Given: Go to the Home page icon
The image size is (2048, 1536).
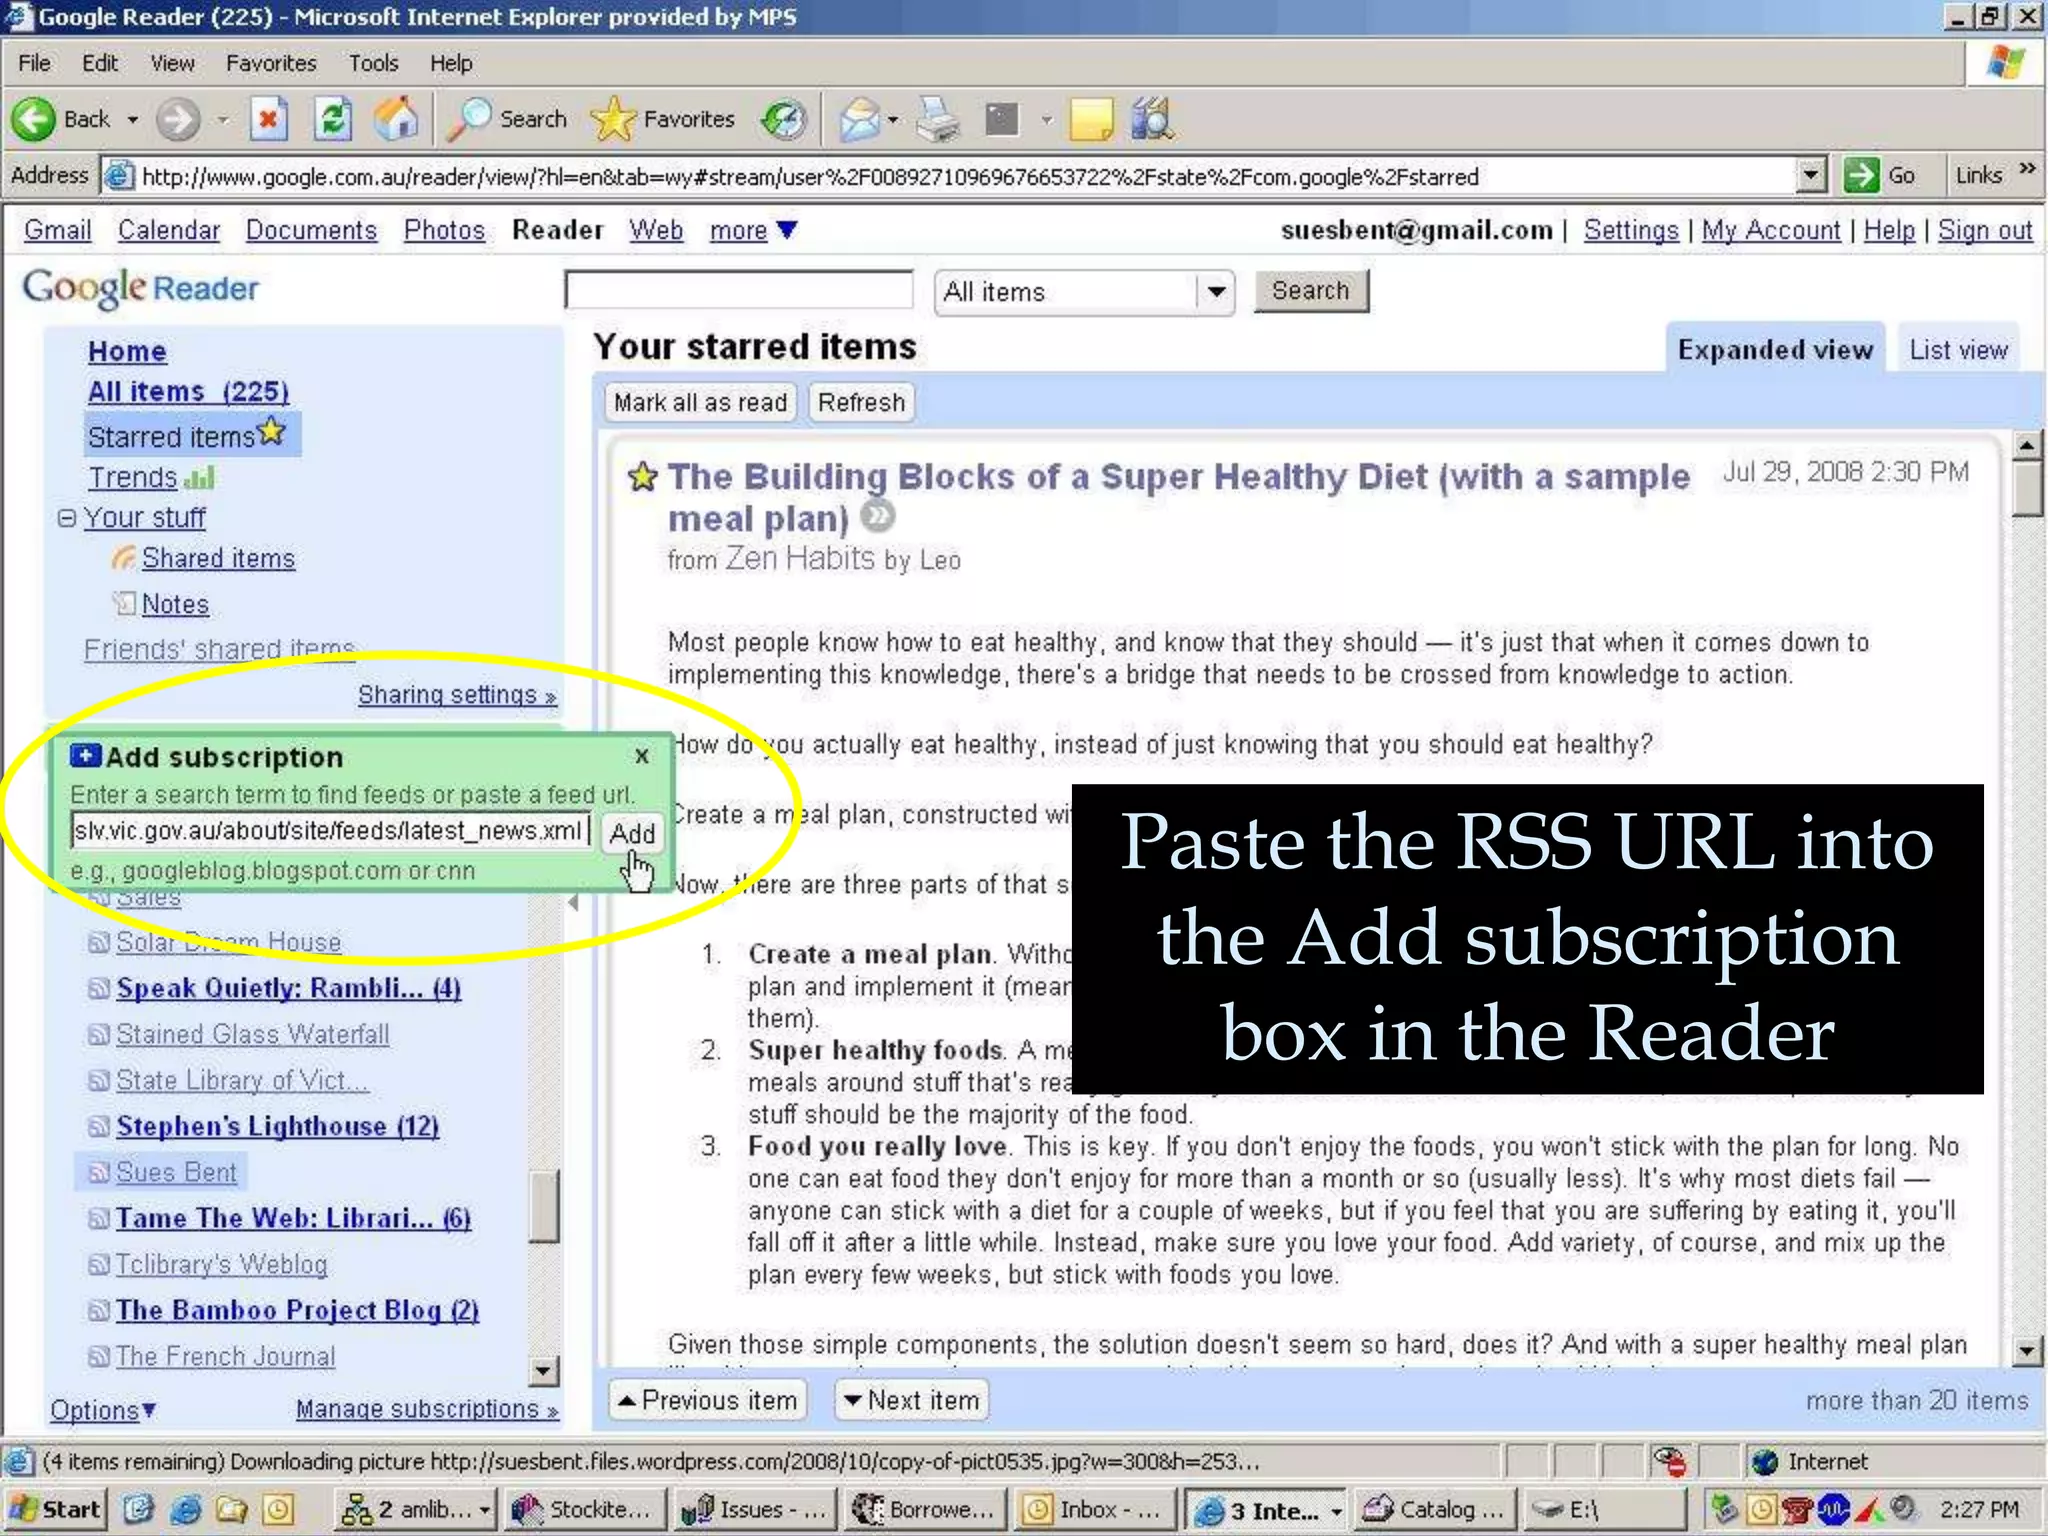Looking at the screenshot, I should coord(396,119).
